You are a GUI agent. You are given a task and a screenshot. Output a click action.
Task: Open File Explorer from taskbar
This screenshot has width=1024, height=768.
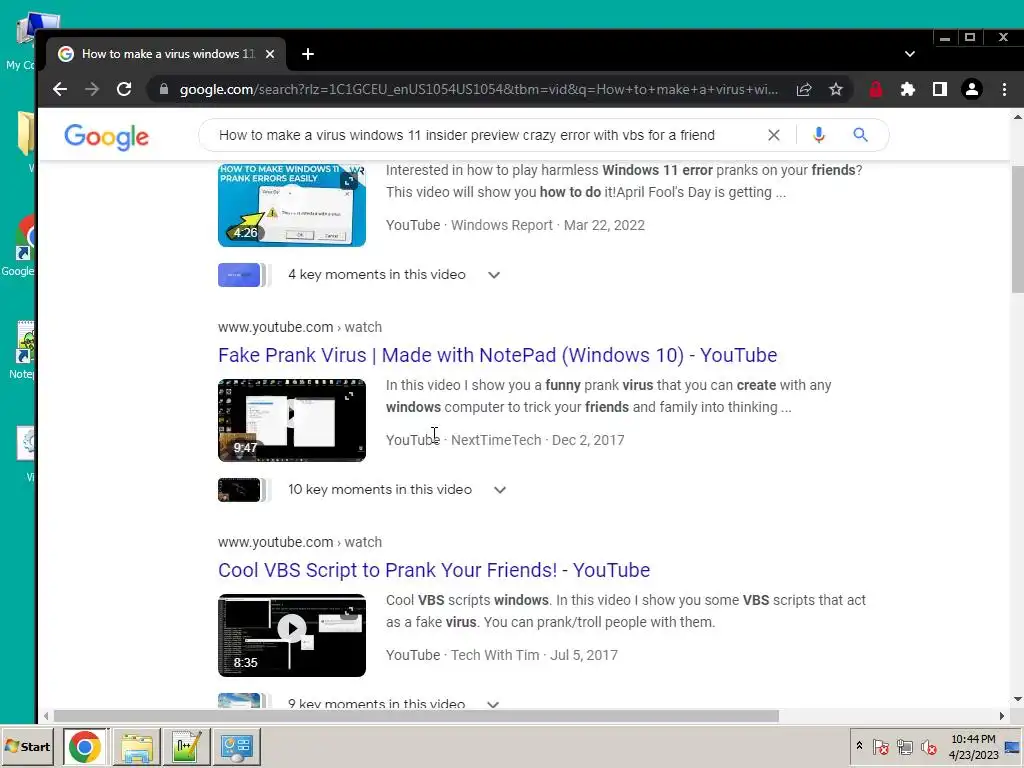click(136, 746)
